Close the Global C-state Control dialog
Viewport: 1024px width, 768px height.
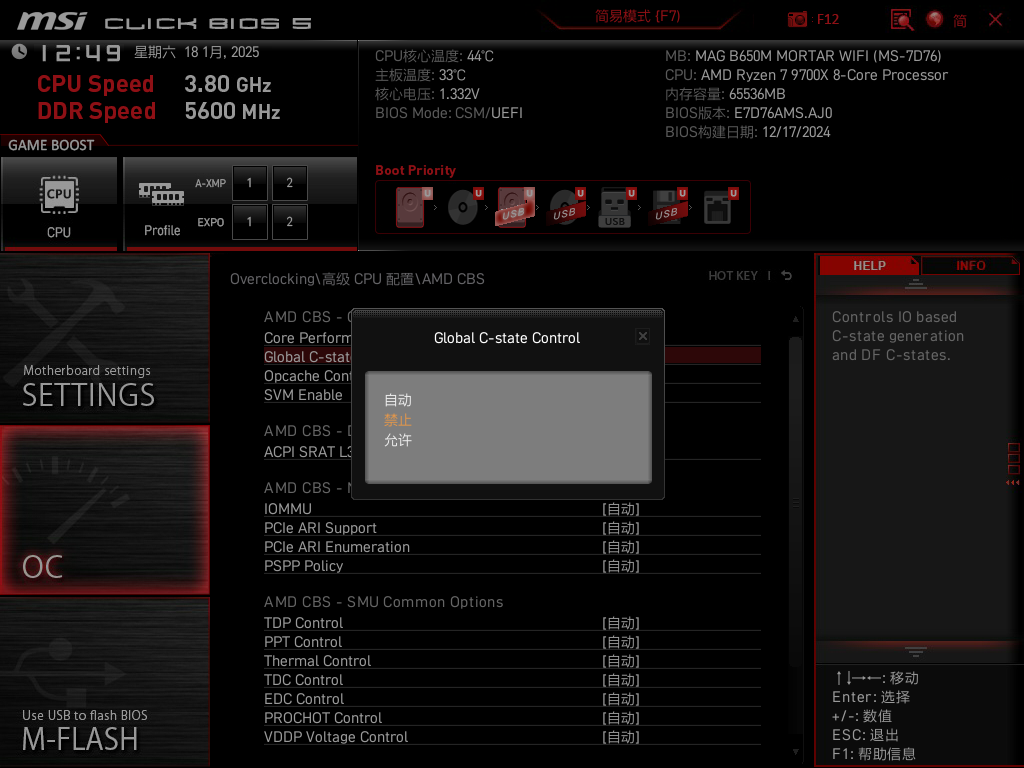tap(643, 336)
